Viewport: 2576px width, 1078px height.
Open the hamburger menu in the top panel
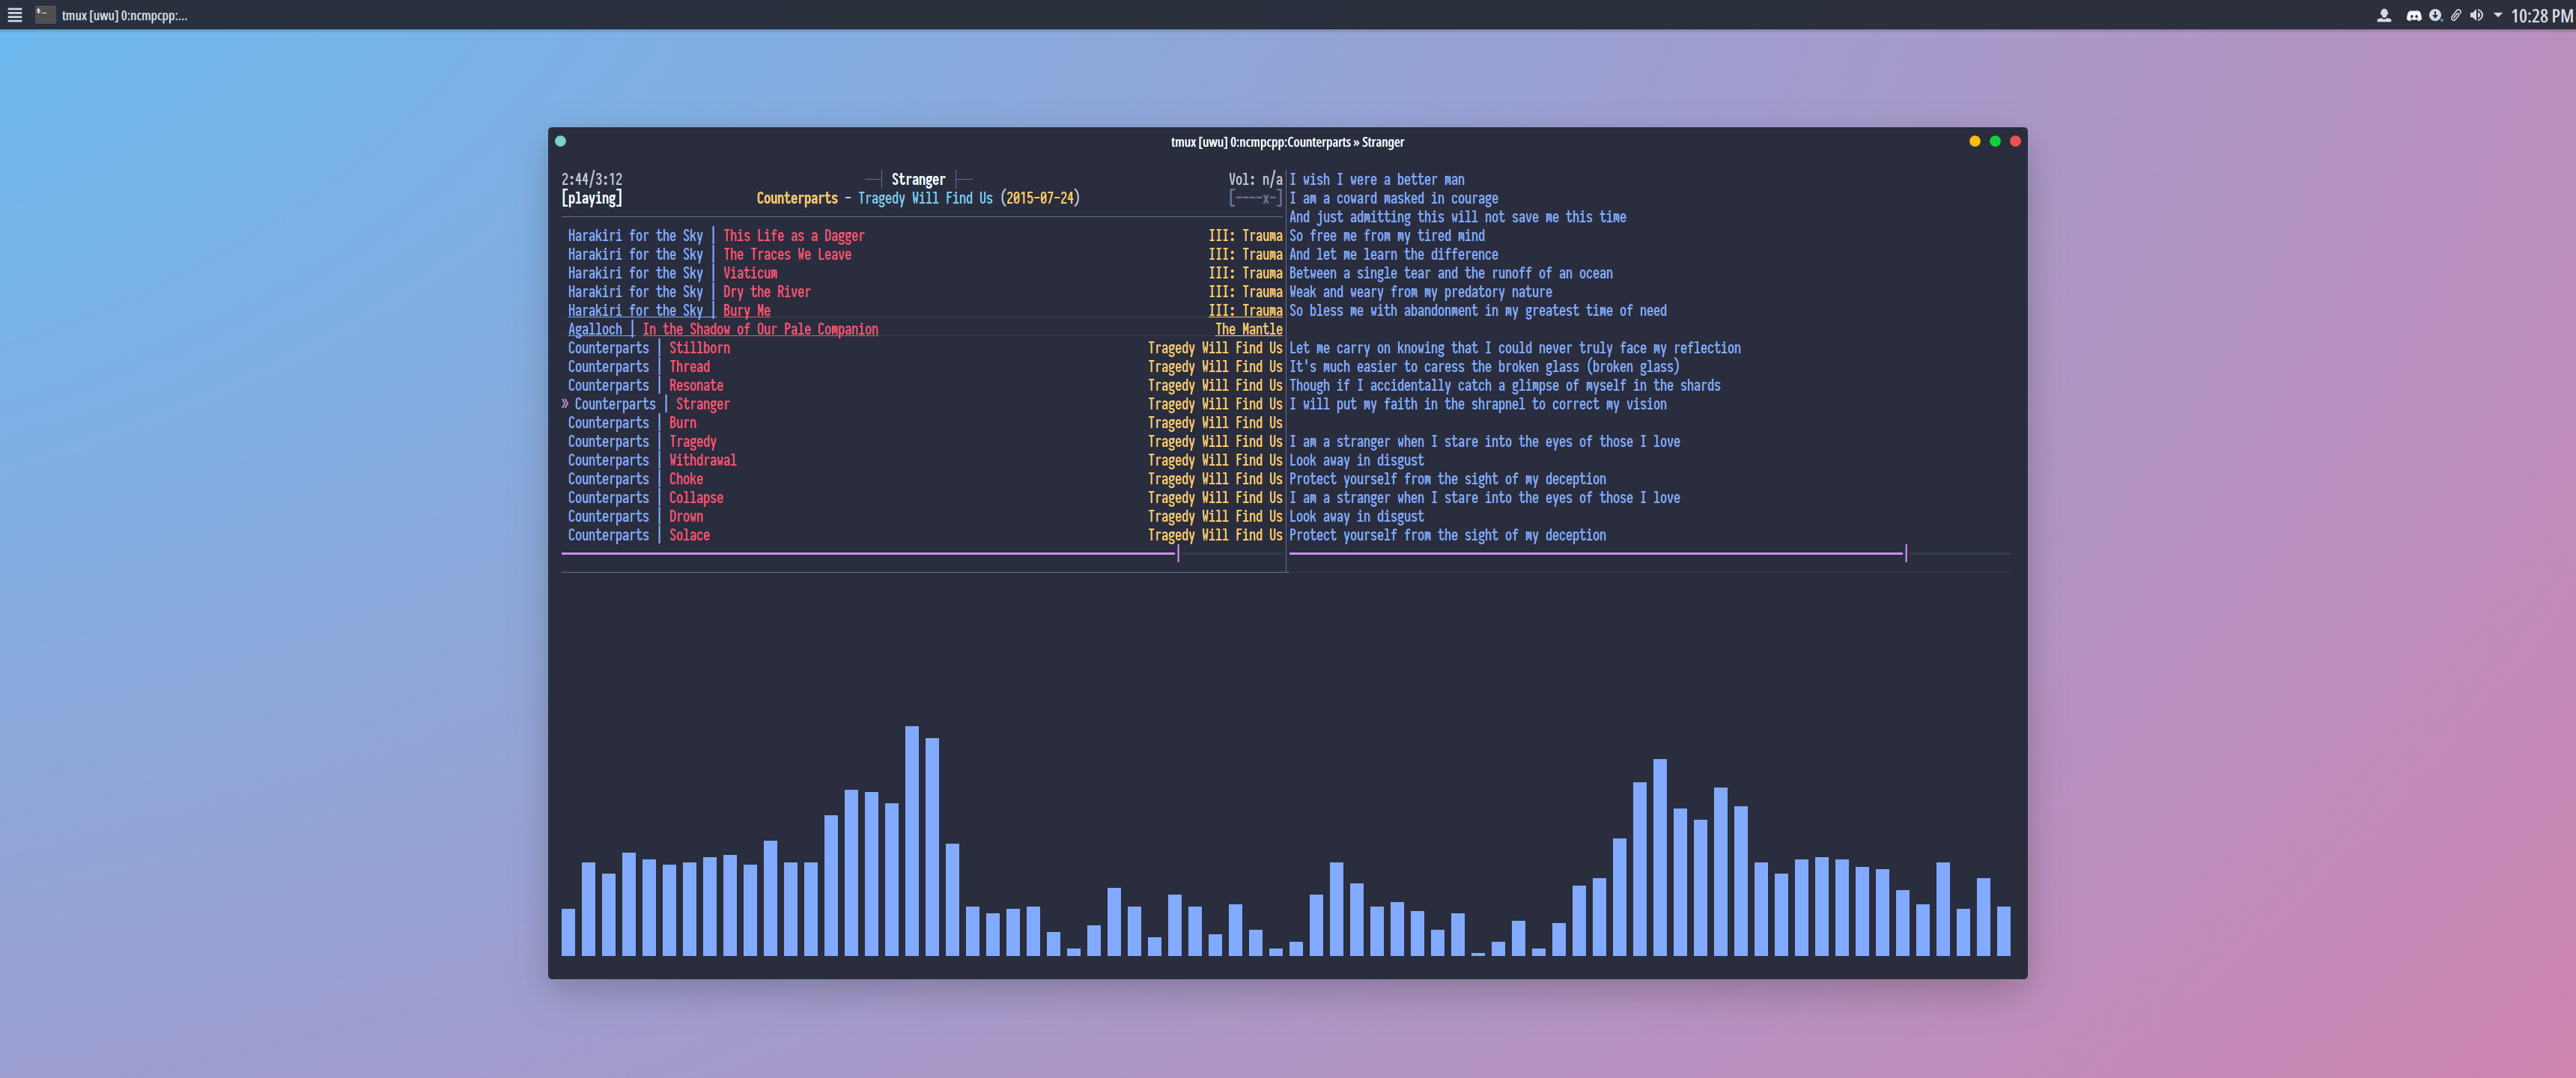(15, 15)
